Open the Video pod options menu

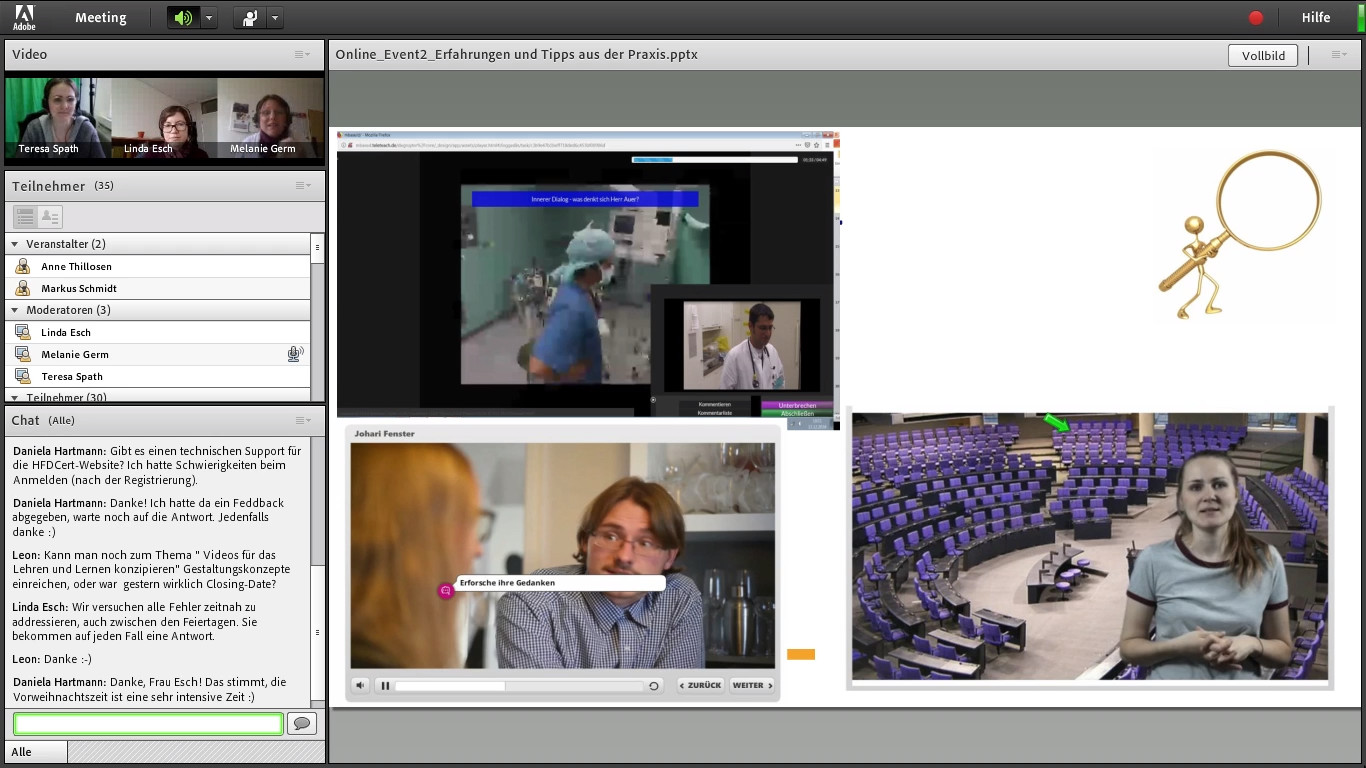[302, 54]
